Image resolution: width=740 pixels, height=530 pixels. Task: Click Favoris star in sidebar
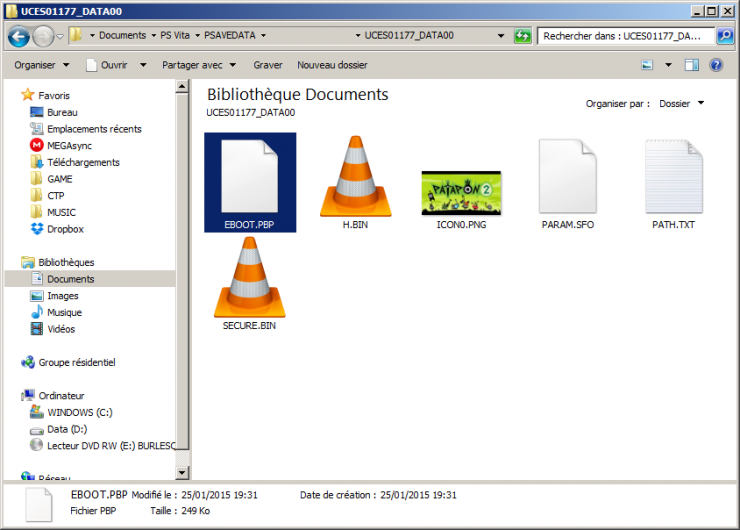point(28,95)
